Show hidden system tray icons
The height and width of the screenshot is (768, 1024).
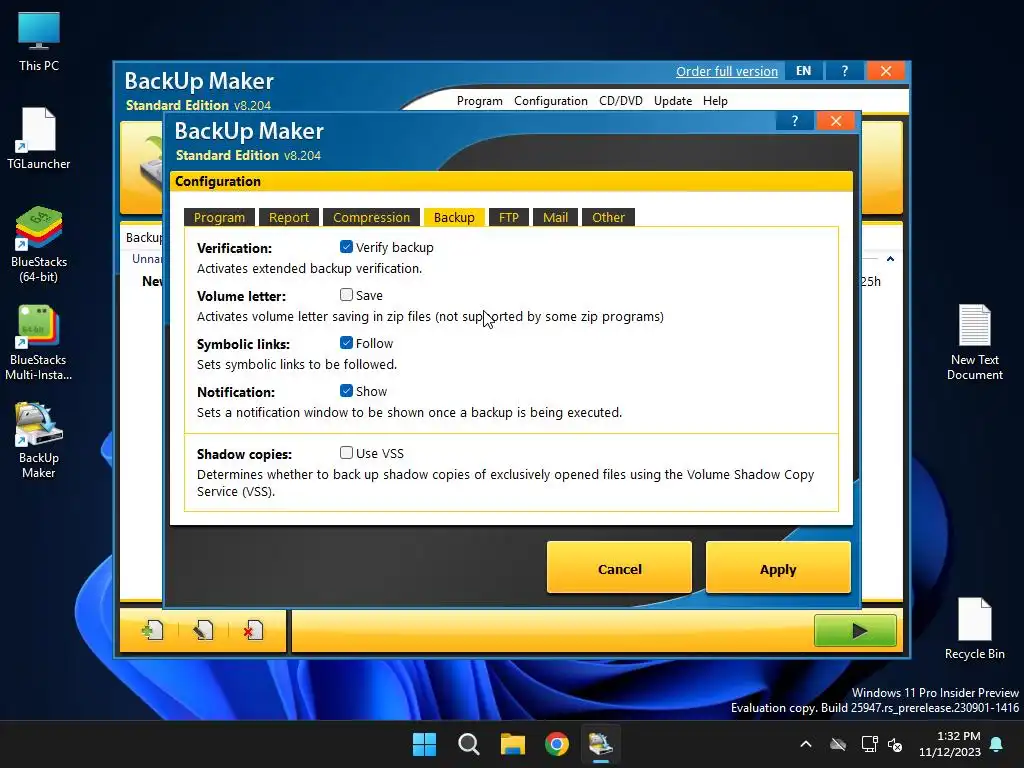click(x=806, y=744)
